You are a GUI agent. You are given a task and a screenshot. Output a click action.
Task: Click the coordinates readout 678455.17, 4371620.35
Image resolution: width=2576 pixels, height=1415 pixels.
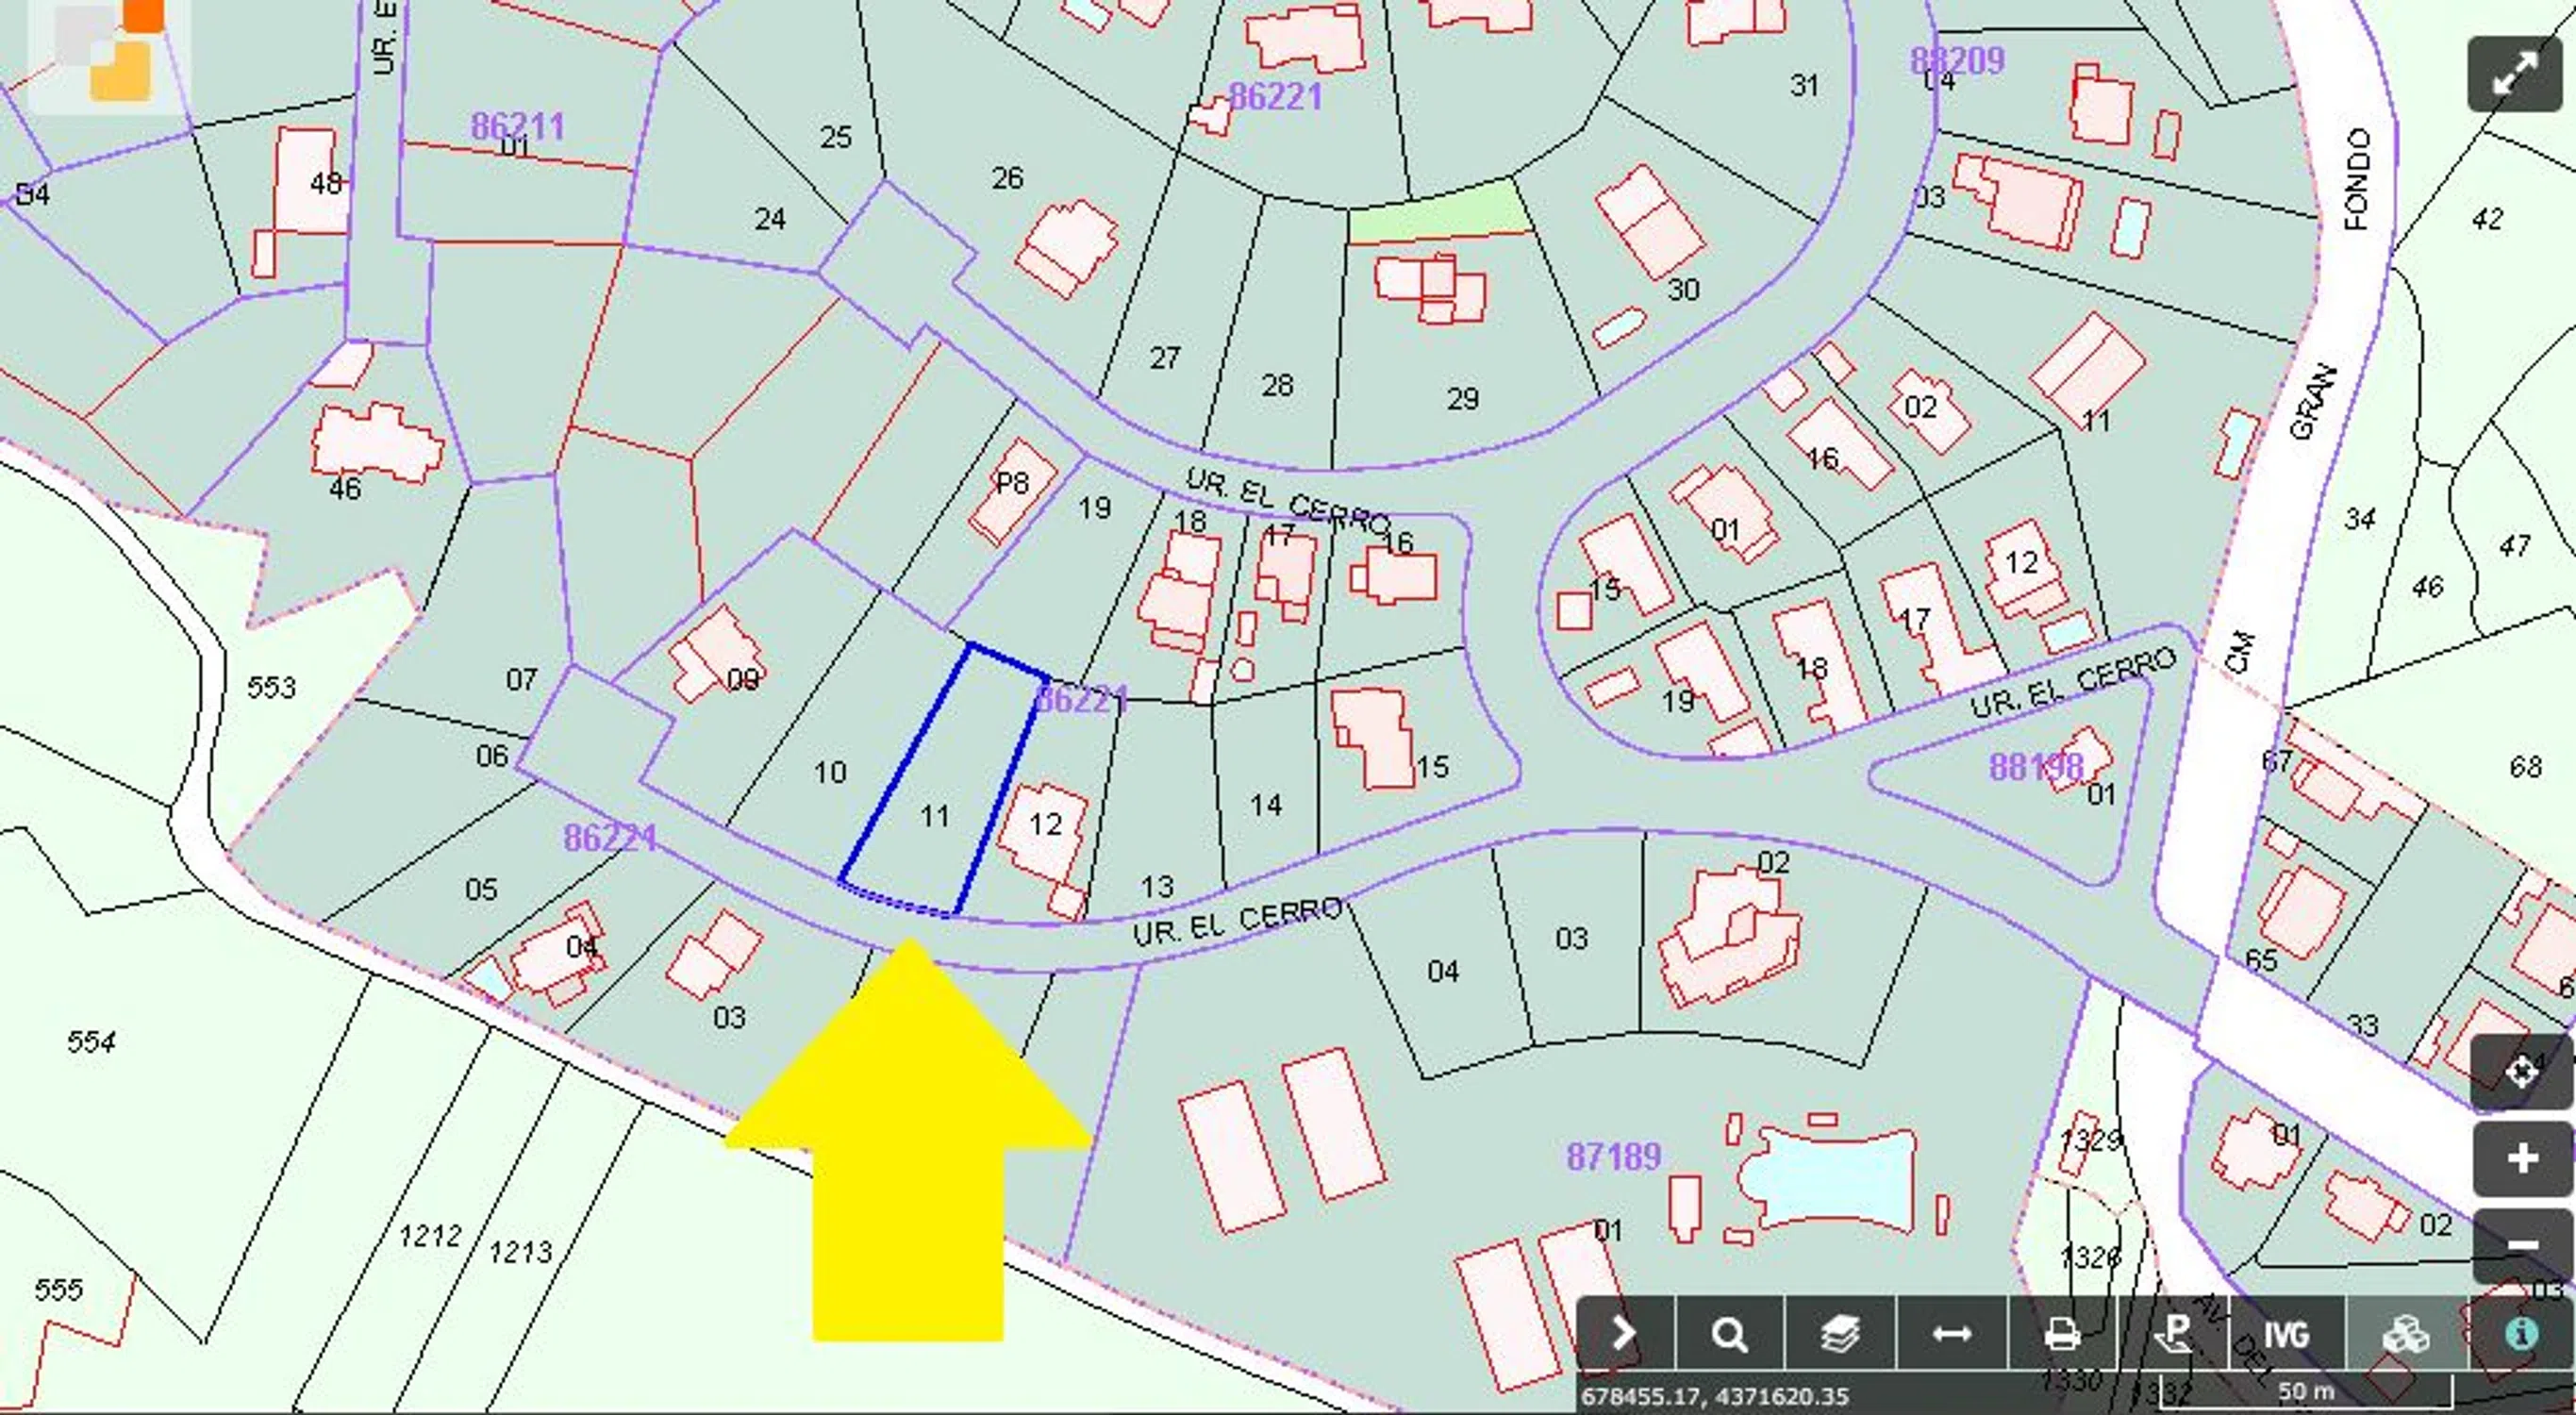pyautogui.click(x=1714, y=1396)
